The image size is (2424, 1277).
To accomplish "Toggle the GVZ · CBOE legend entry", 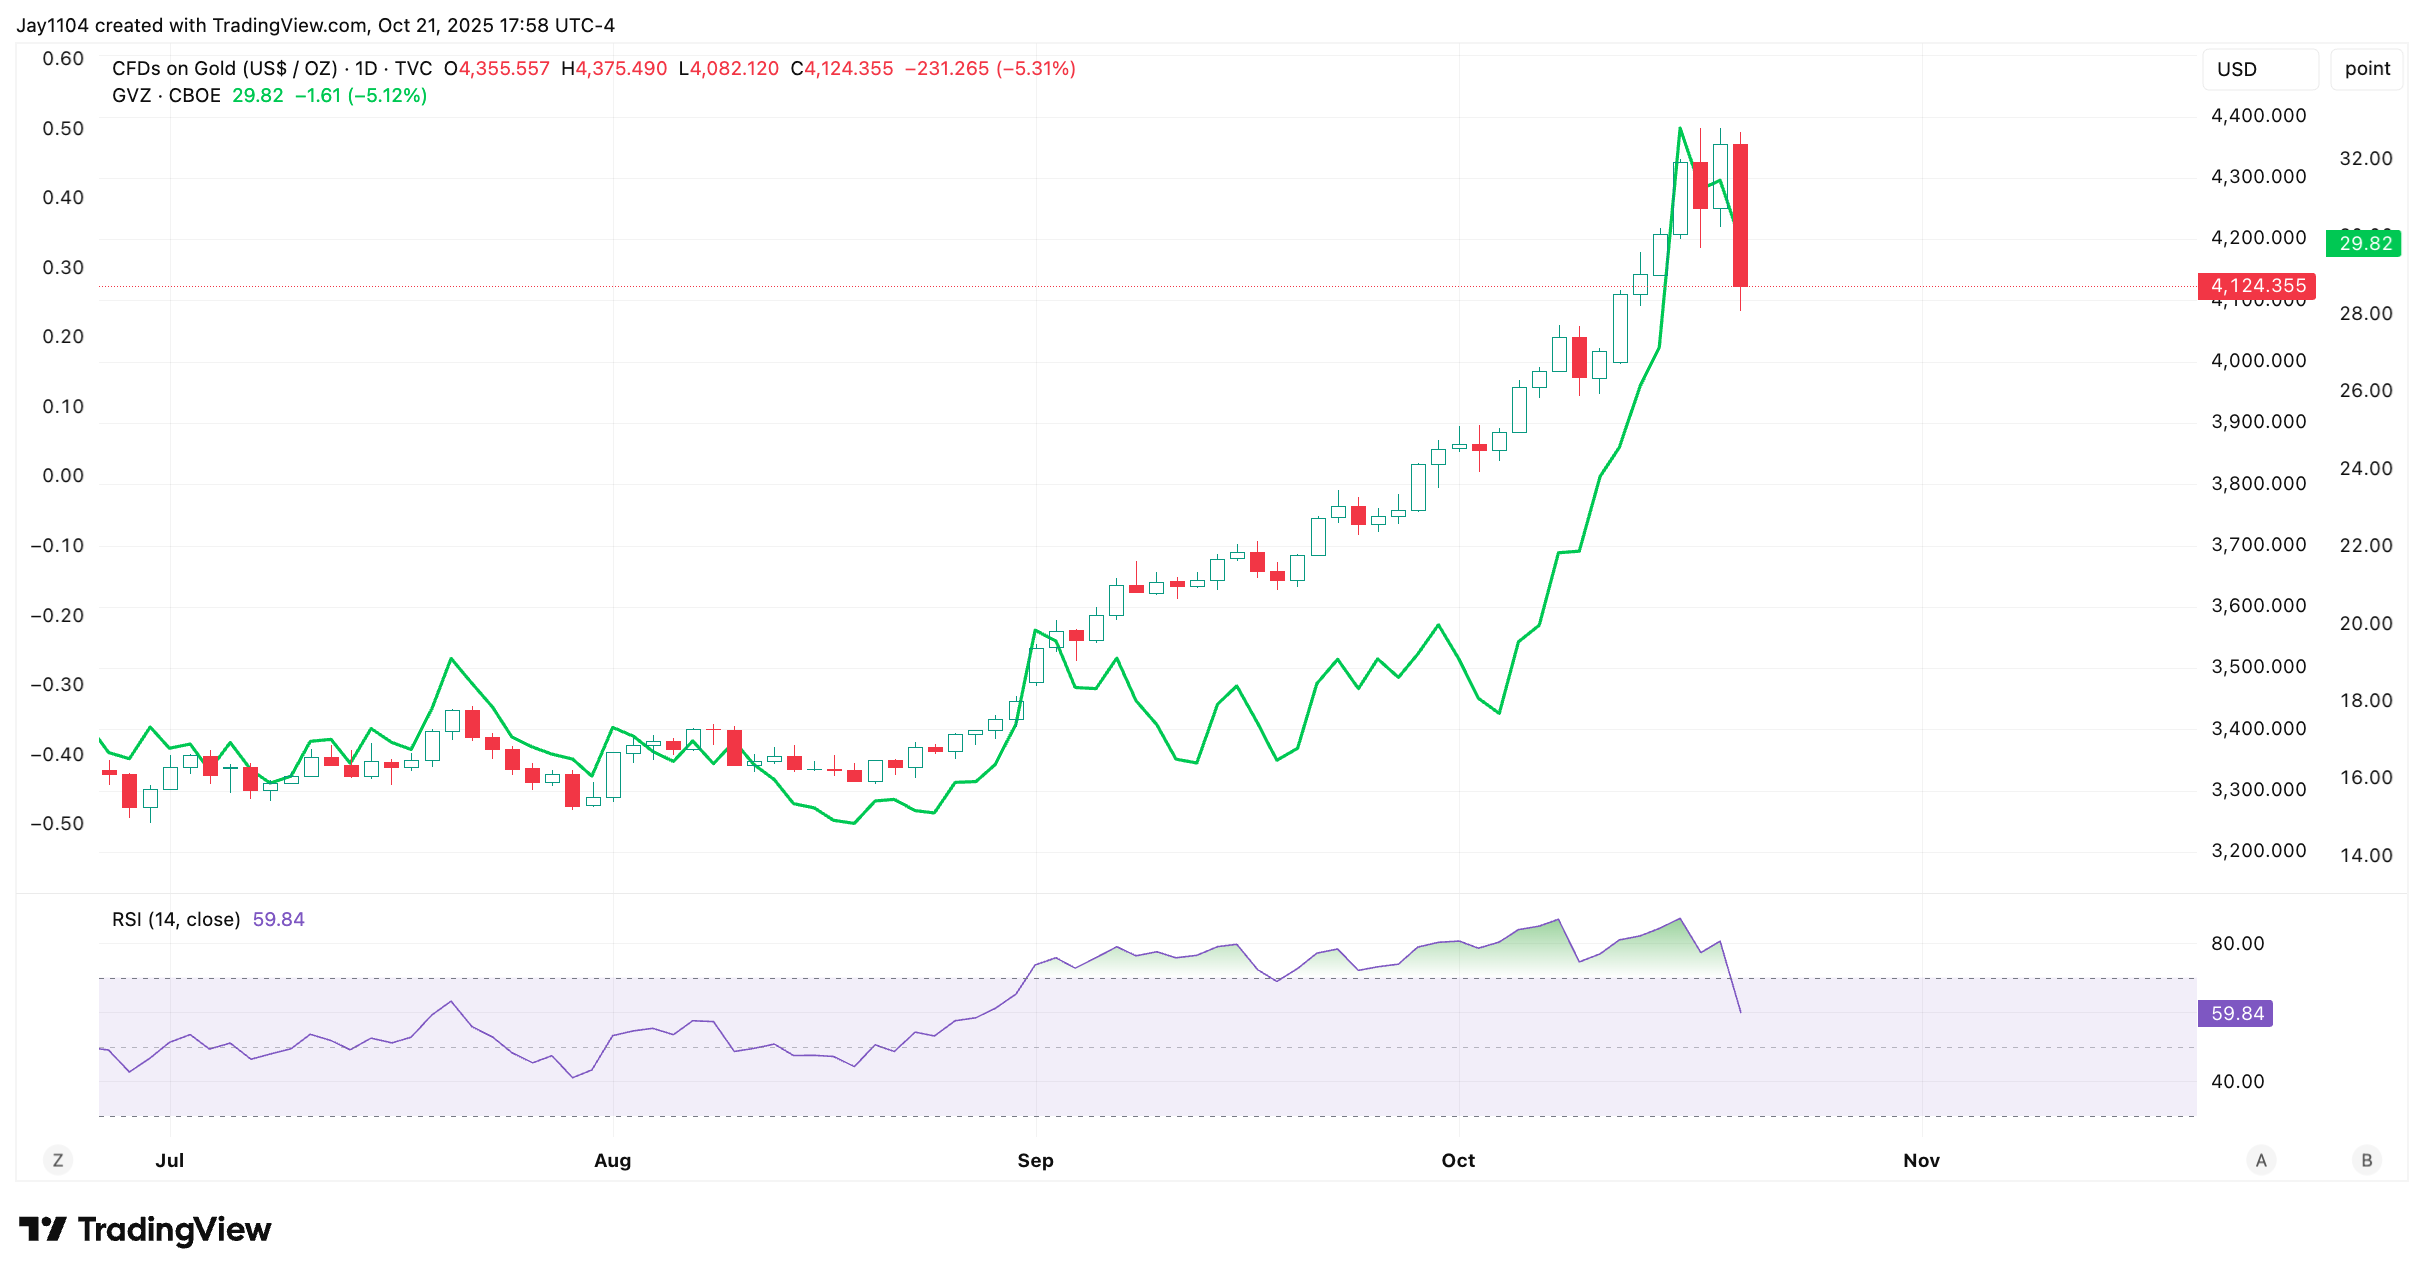I will (x=168, y=96).
